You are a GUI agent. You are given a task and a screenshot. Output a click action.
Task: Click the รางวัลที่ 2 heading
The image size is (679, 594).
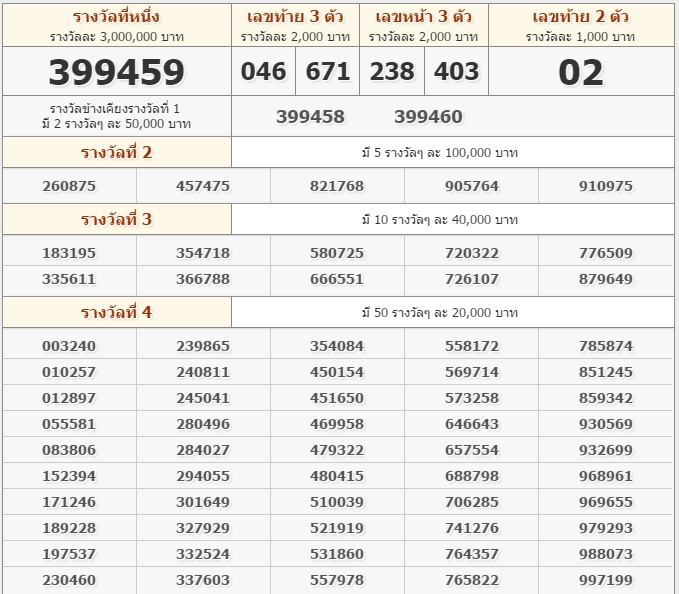[x=116, y=152]
